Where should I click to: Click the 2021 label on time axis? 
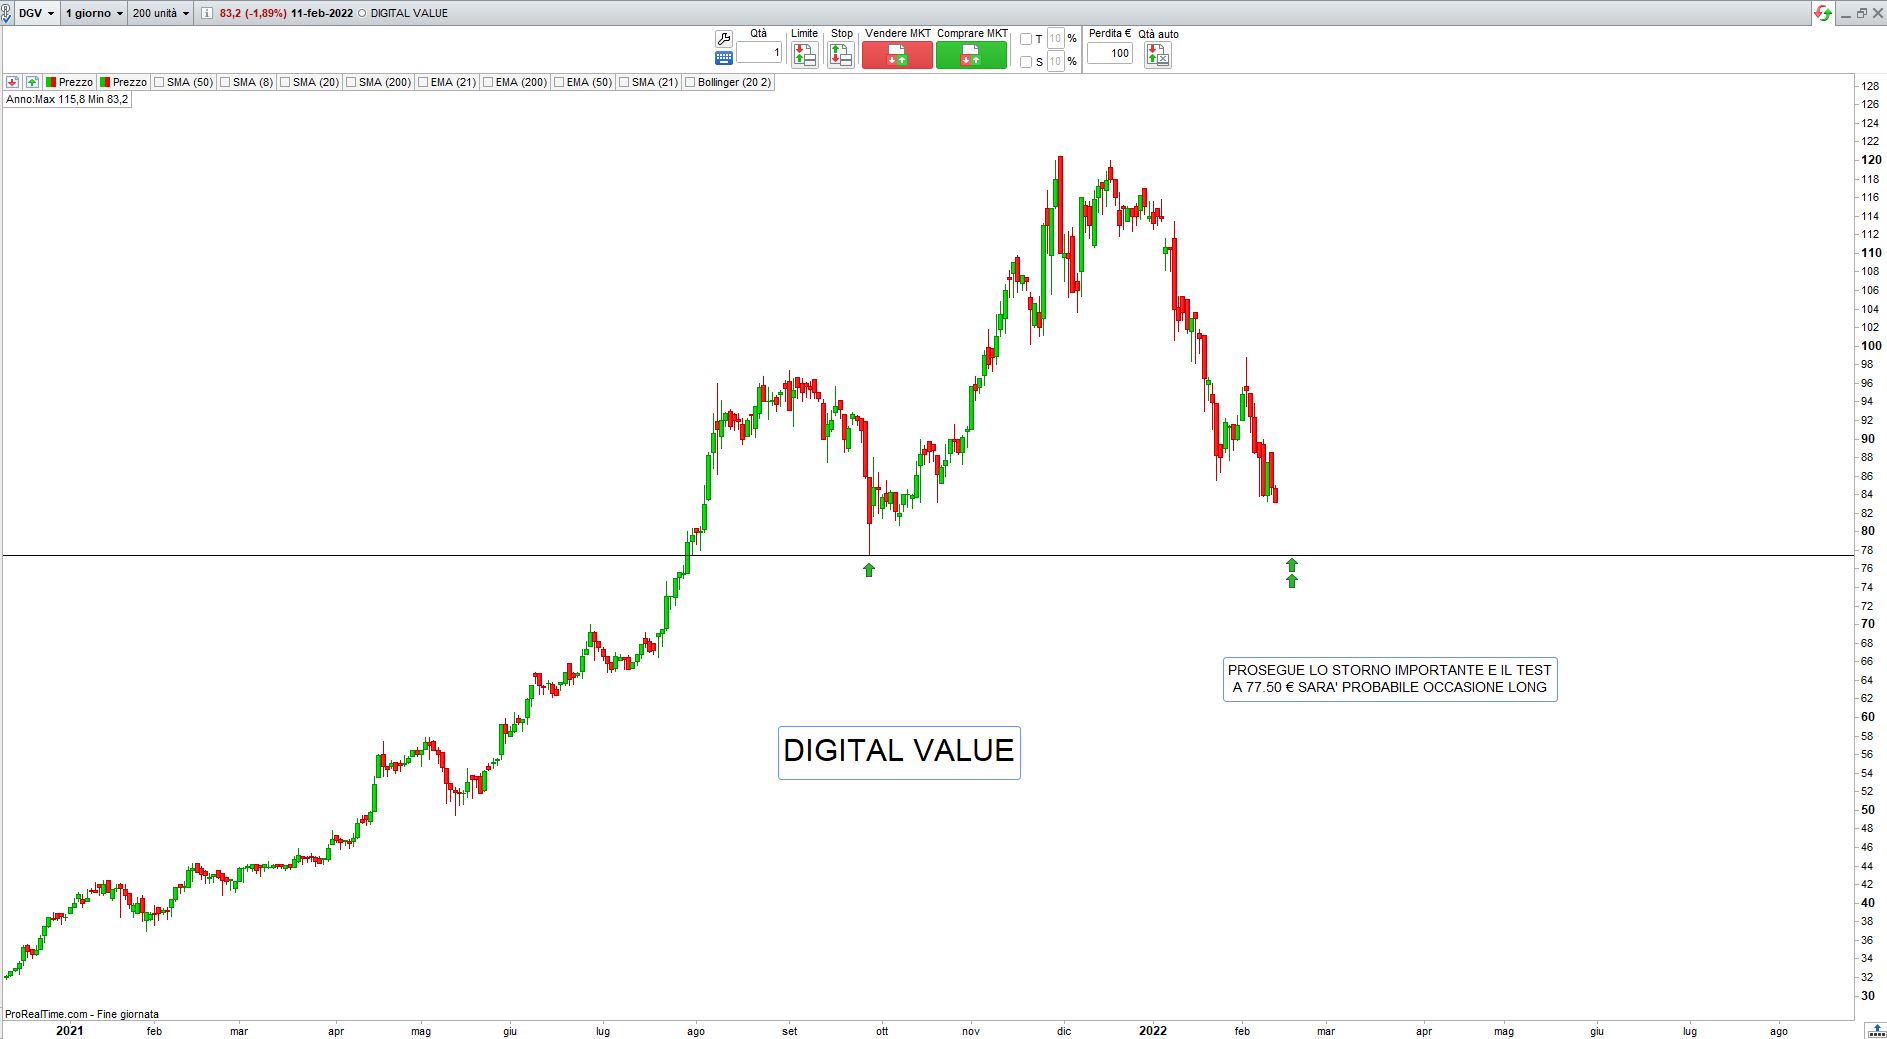coord(70,1031)
